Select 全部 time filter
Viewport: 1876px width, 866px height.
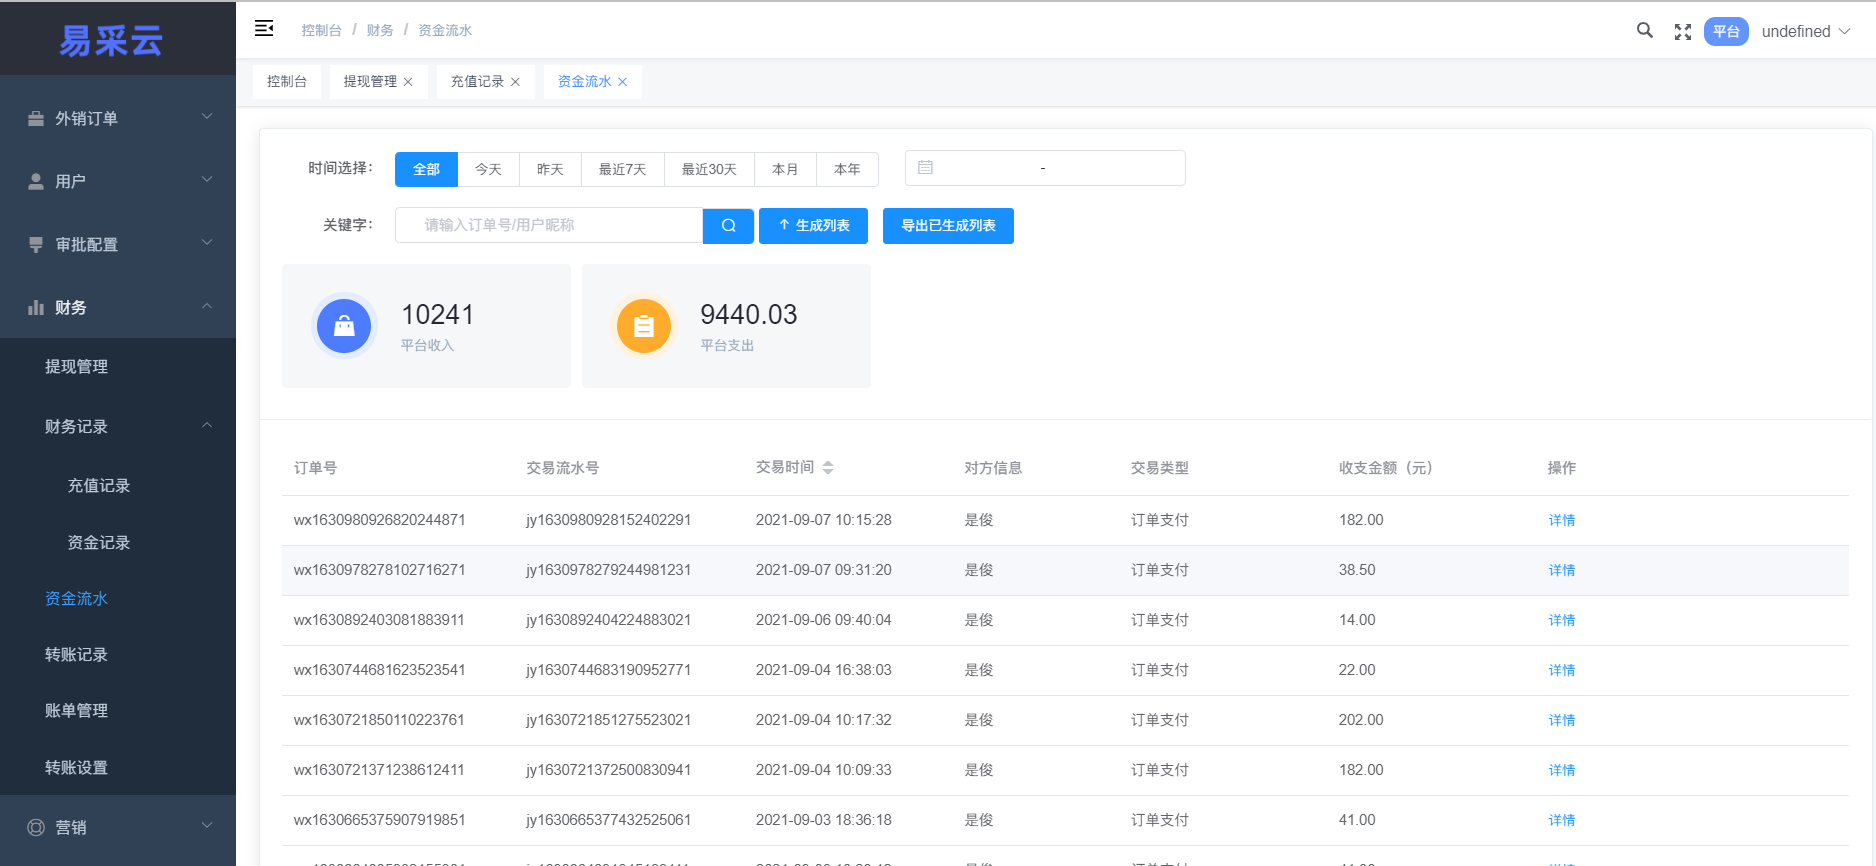tap(427, 169)
